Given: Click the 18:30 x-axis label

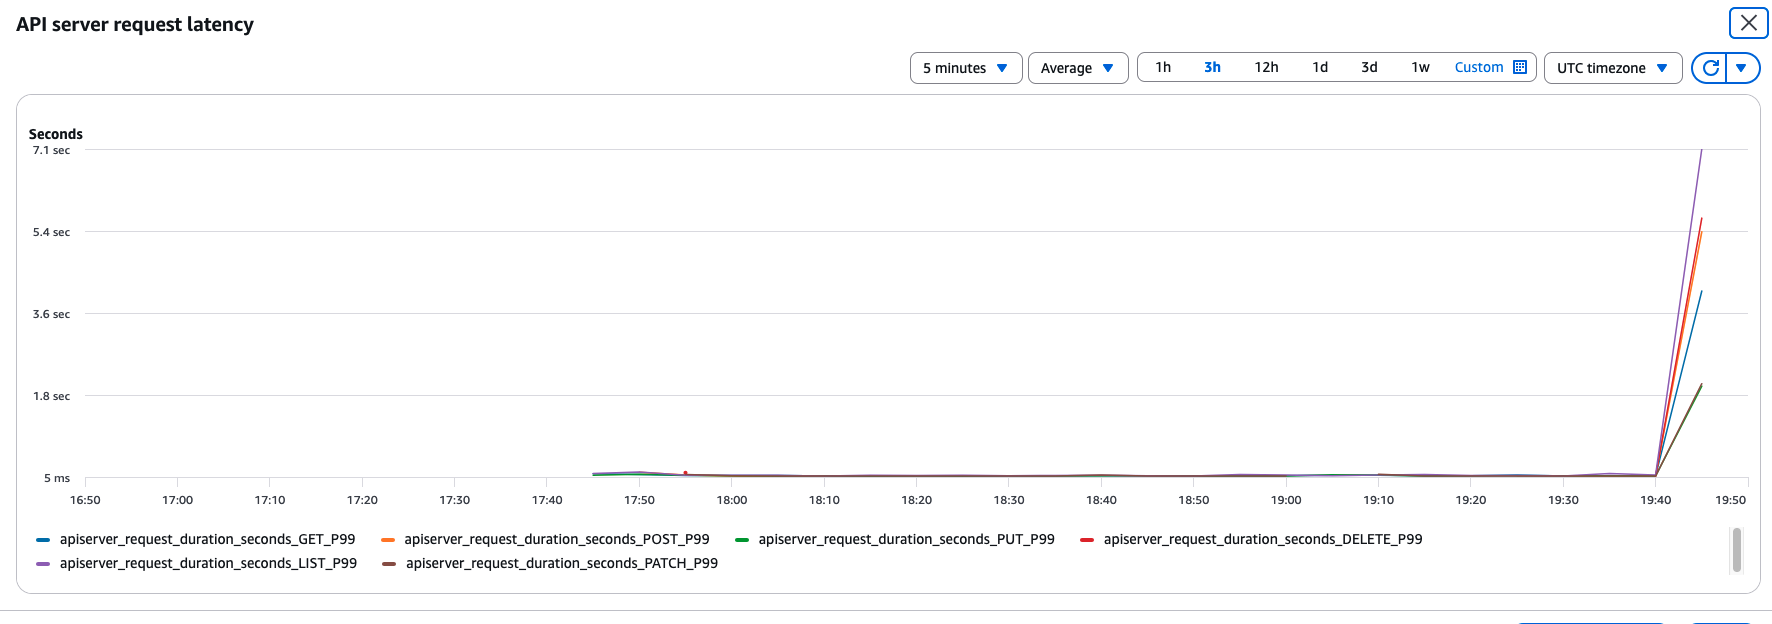Looking at the screenshot, I should pos(1009,500).
